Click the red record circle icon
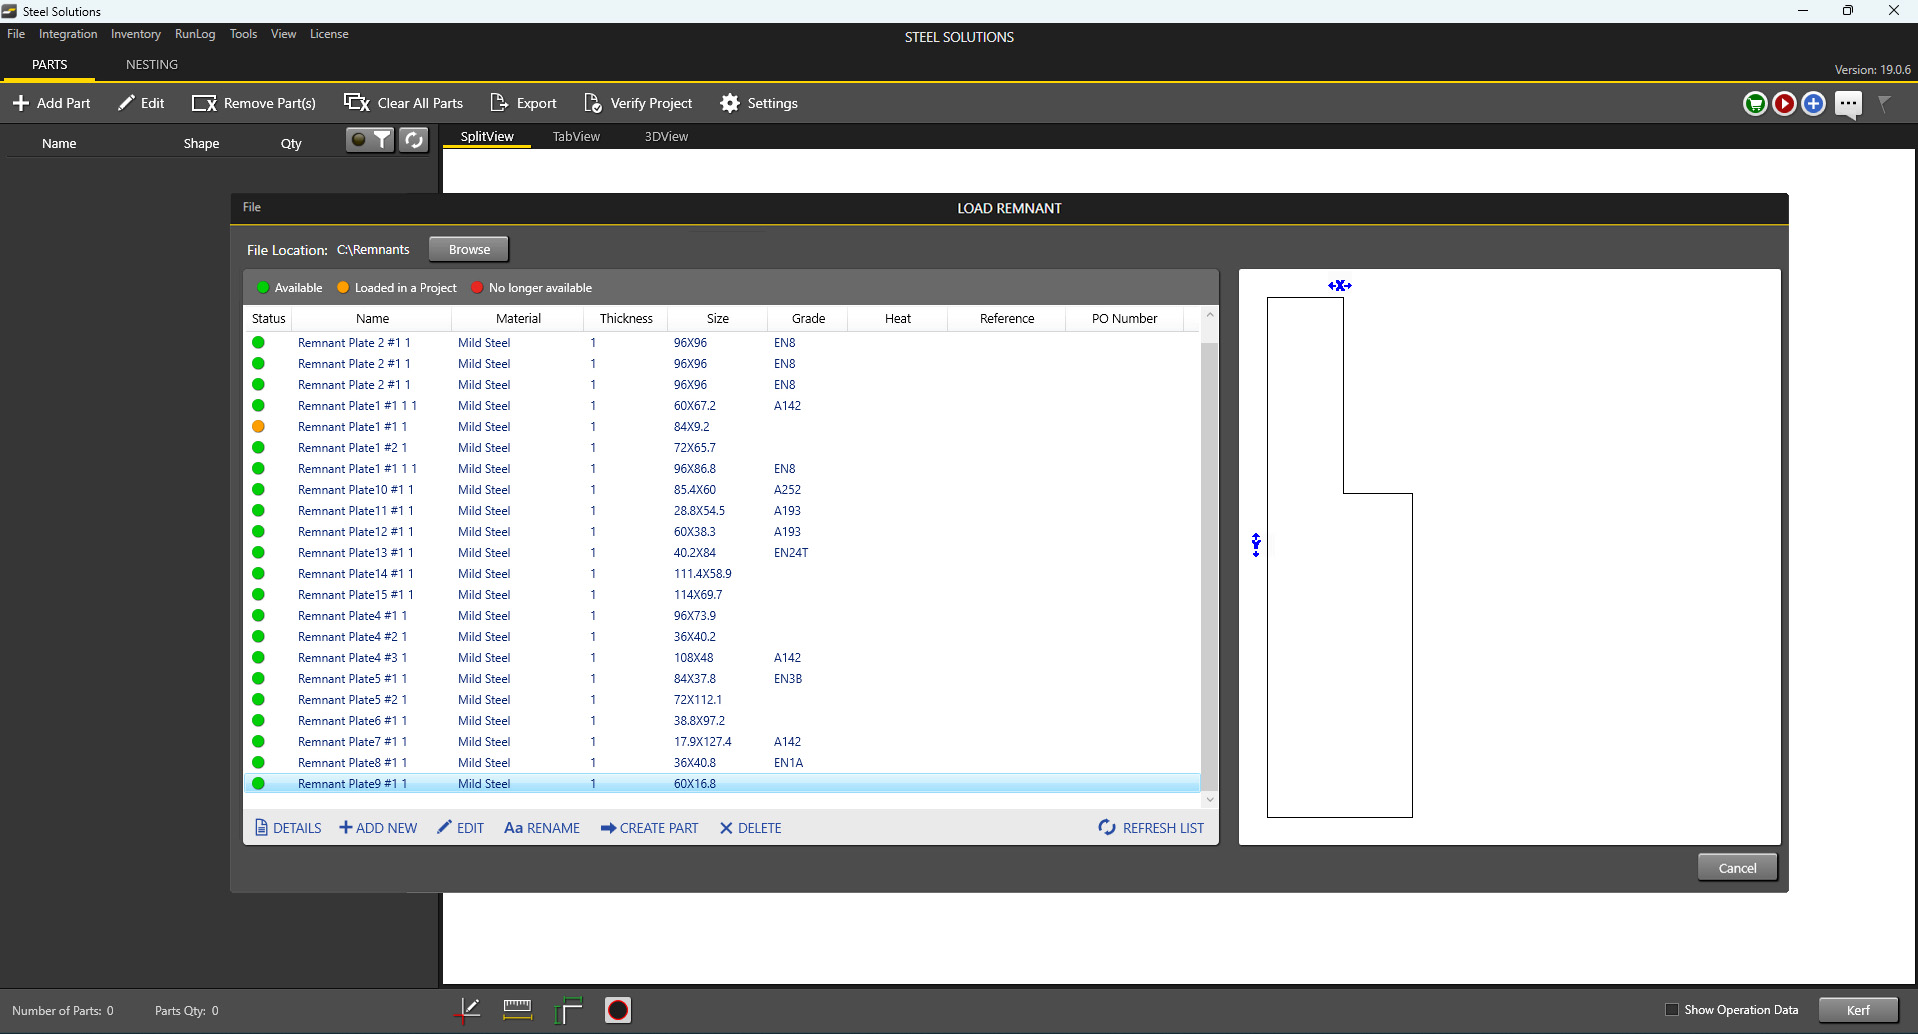Viewport: 1918px width, 1034px height. [x=618, y=1010]
